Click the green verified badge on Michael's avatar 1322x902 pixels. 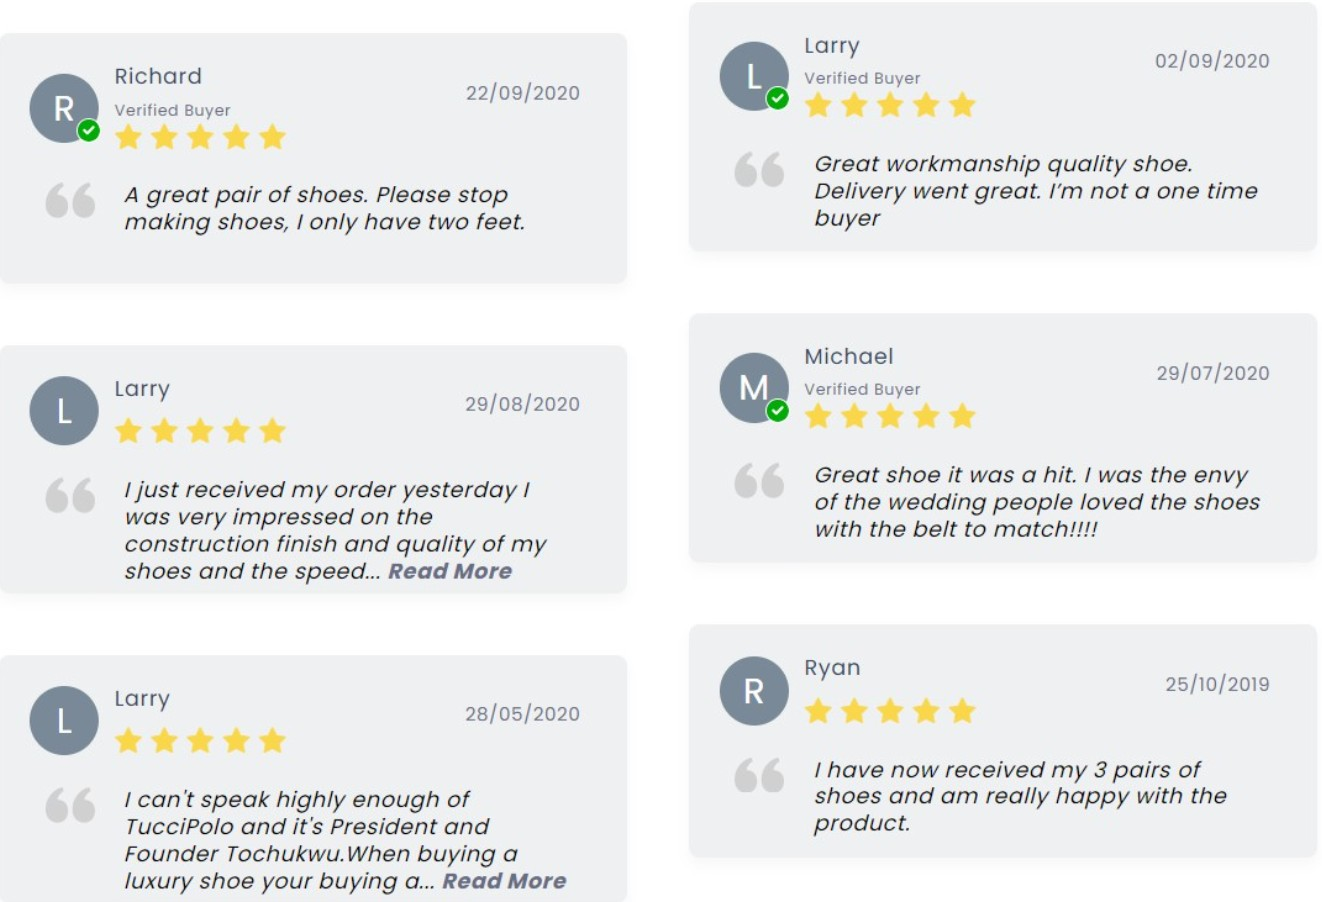tap(777, 410)
